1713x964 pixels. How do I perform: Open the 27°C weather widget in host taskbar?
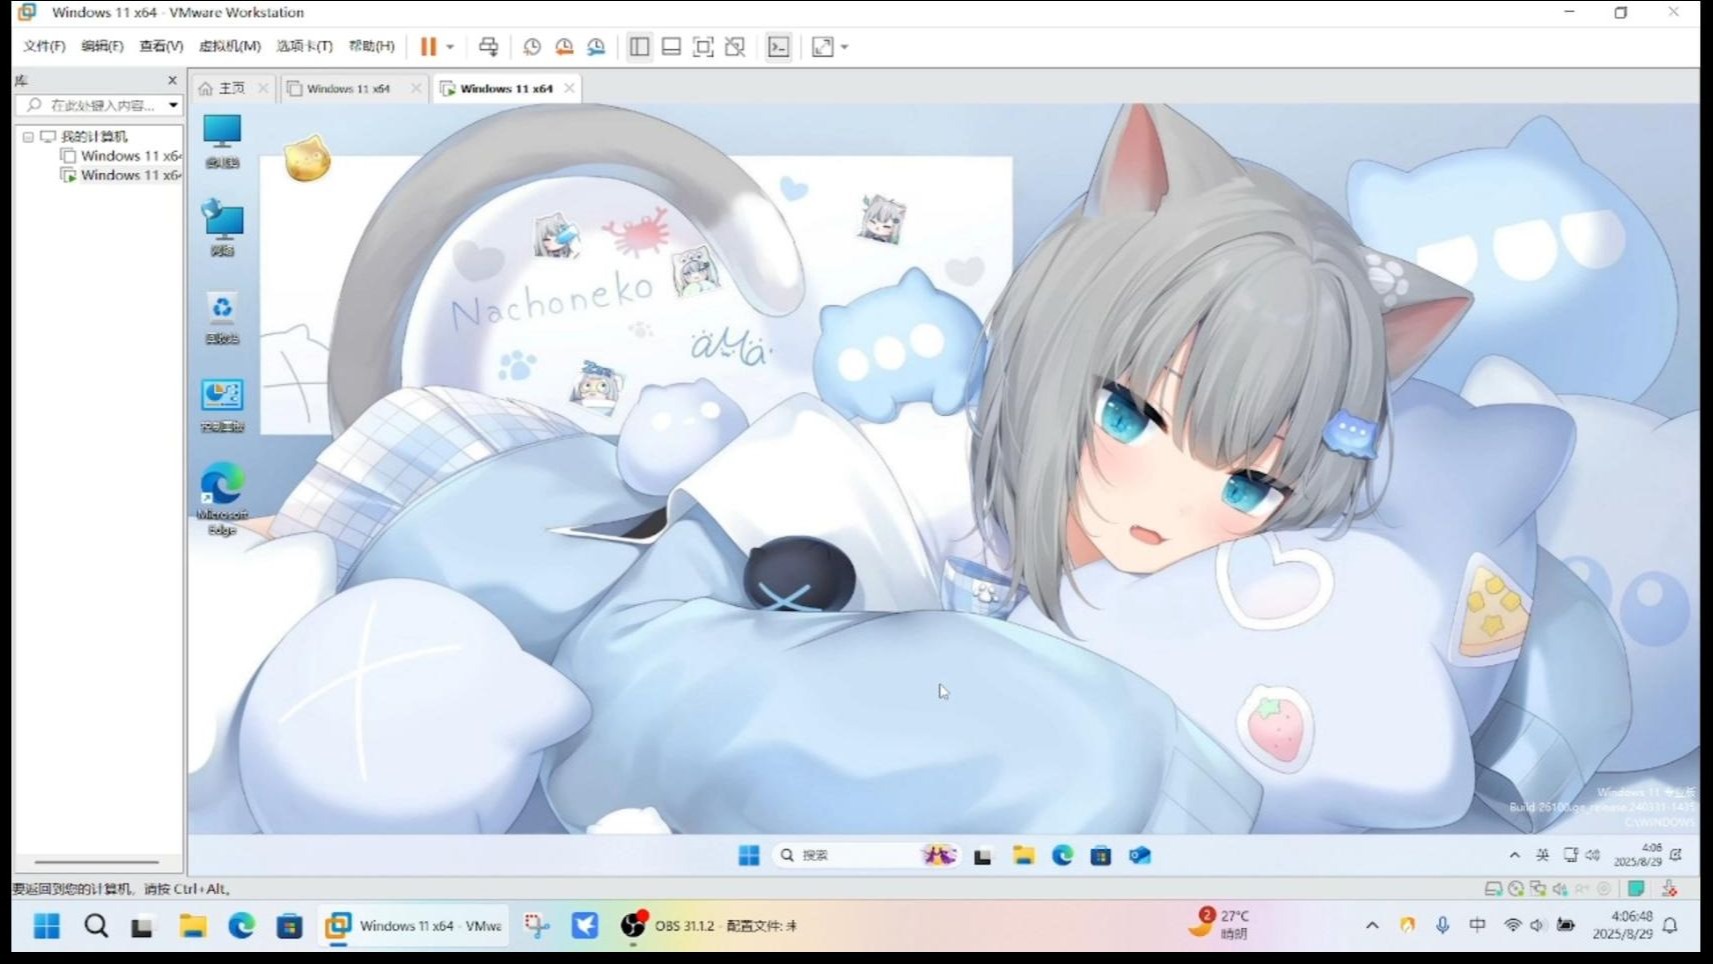pyautogui.click(x=1219, y=924)
